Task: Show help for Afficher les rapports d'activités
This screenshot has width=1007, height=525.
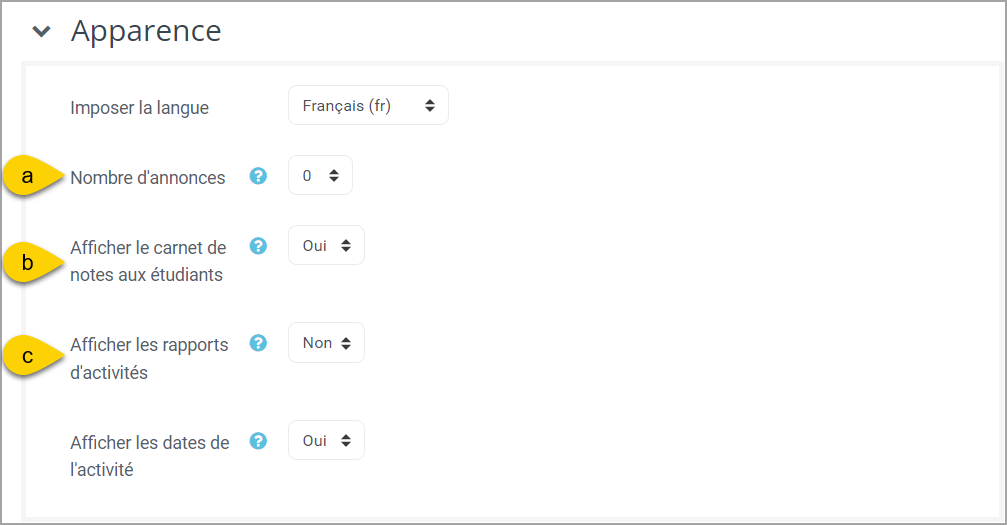Action: [258, 343]
